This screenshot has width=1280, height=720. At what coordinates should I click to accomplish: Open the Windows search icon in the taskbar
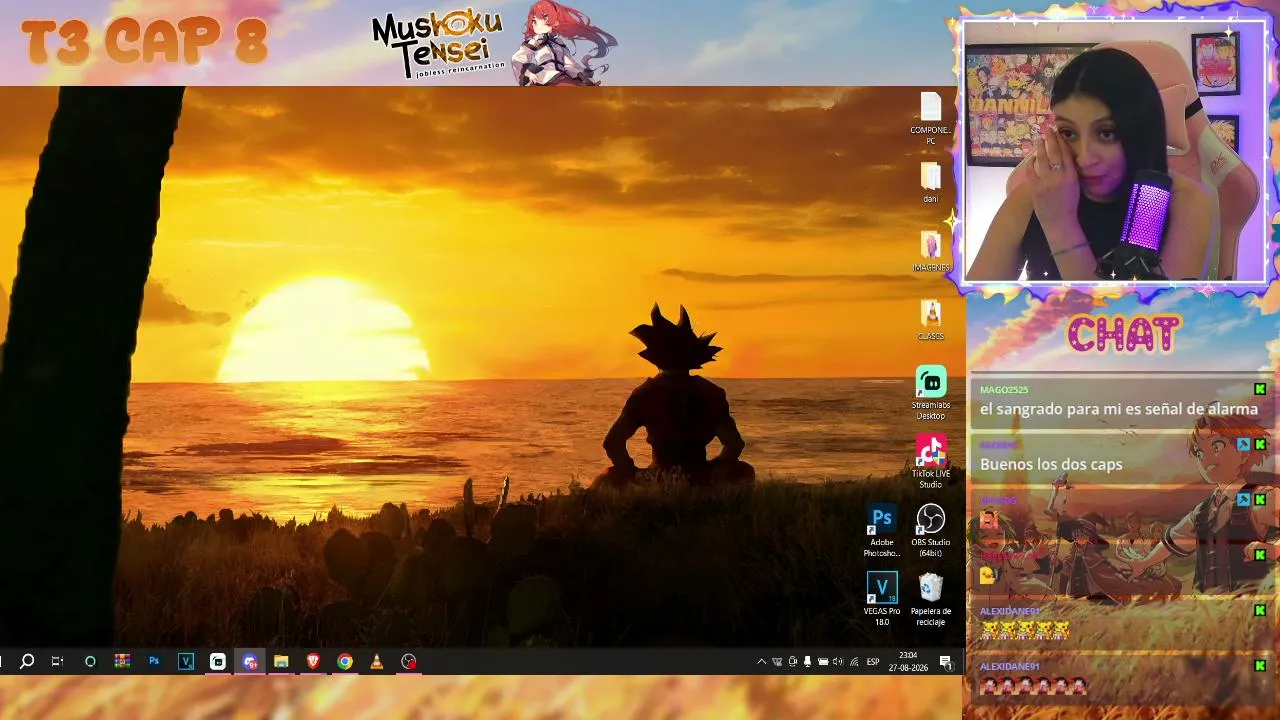pos(27,661)
